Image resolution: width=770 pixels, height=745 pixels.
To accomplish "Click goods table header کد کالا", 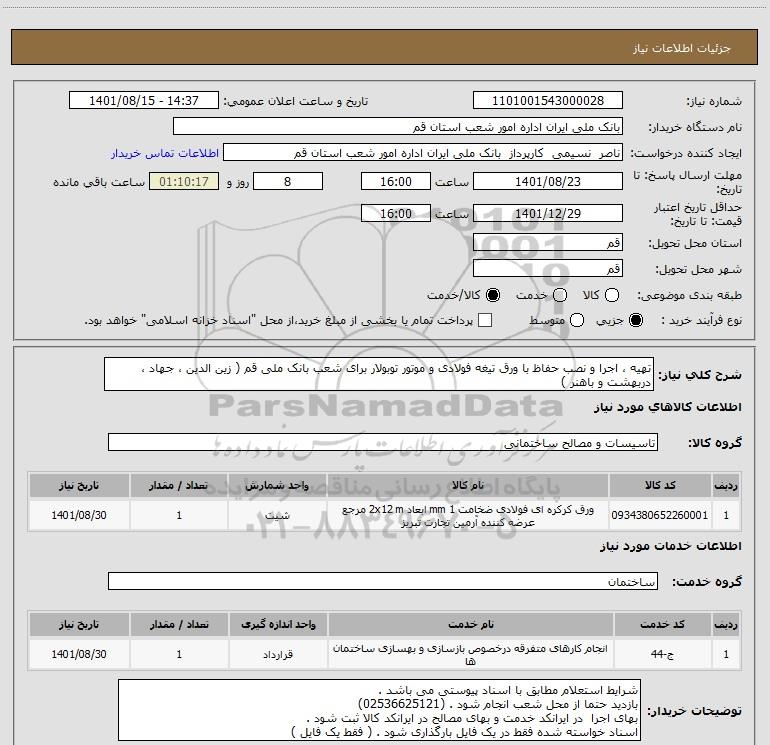I will point(660,486).
